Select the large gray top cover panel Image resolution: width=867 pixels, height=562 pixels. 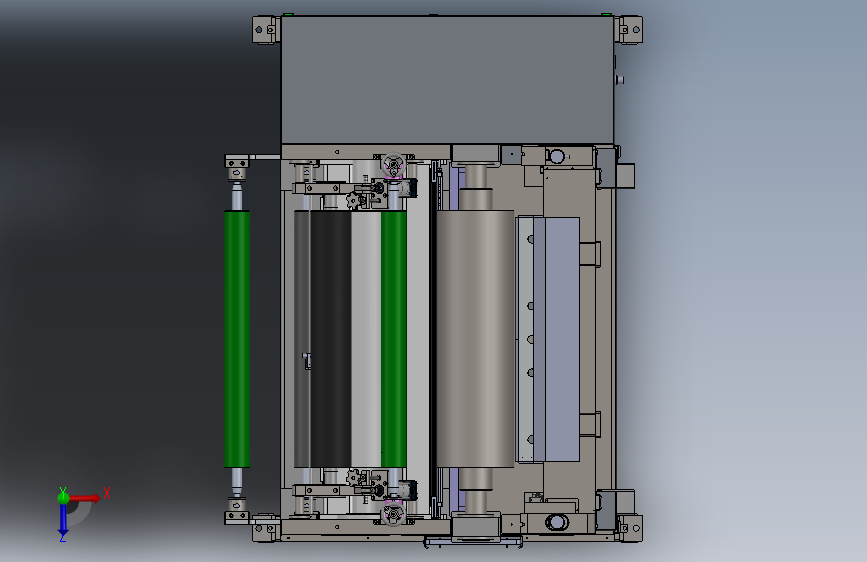click(447, 80)
